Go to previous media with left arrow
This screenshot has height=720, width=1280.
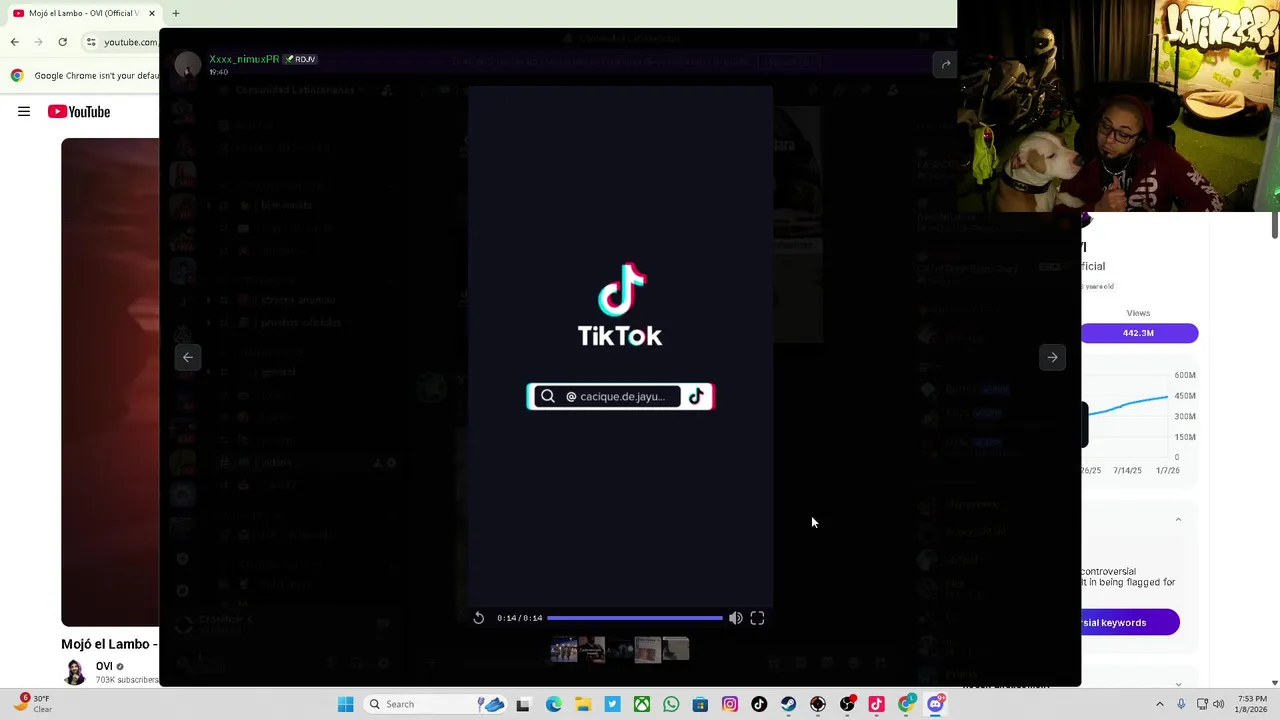[x=188, y=357]
